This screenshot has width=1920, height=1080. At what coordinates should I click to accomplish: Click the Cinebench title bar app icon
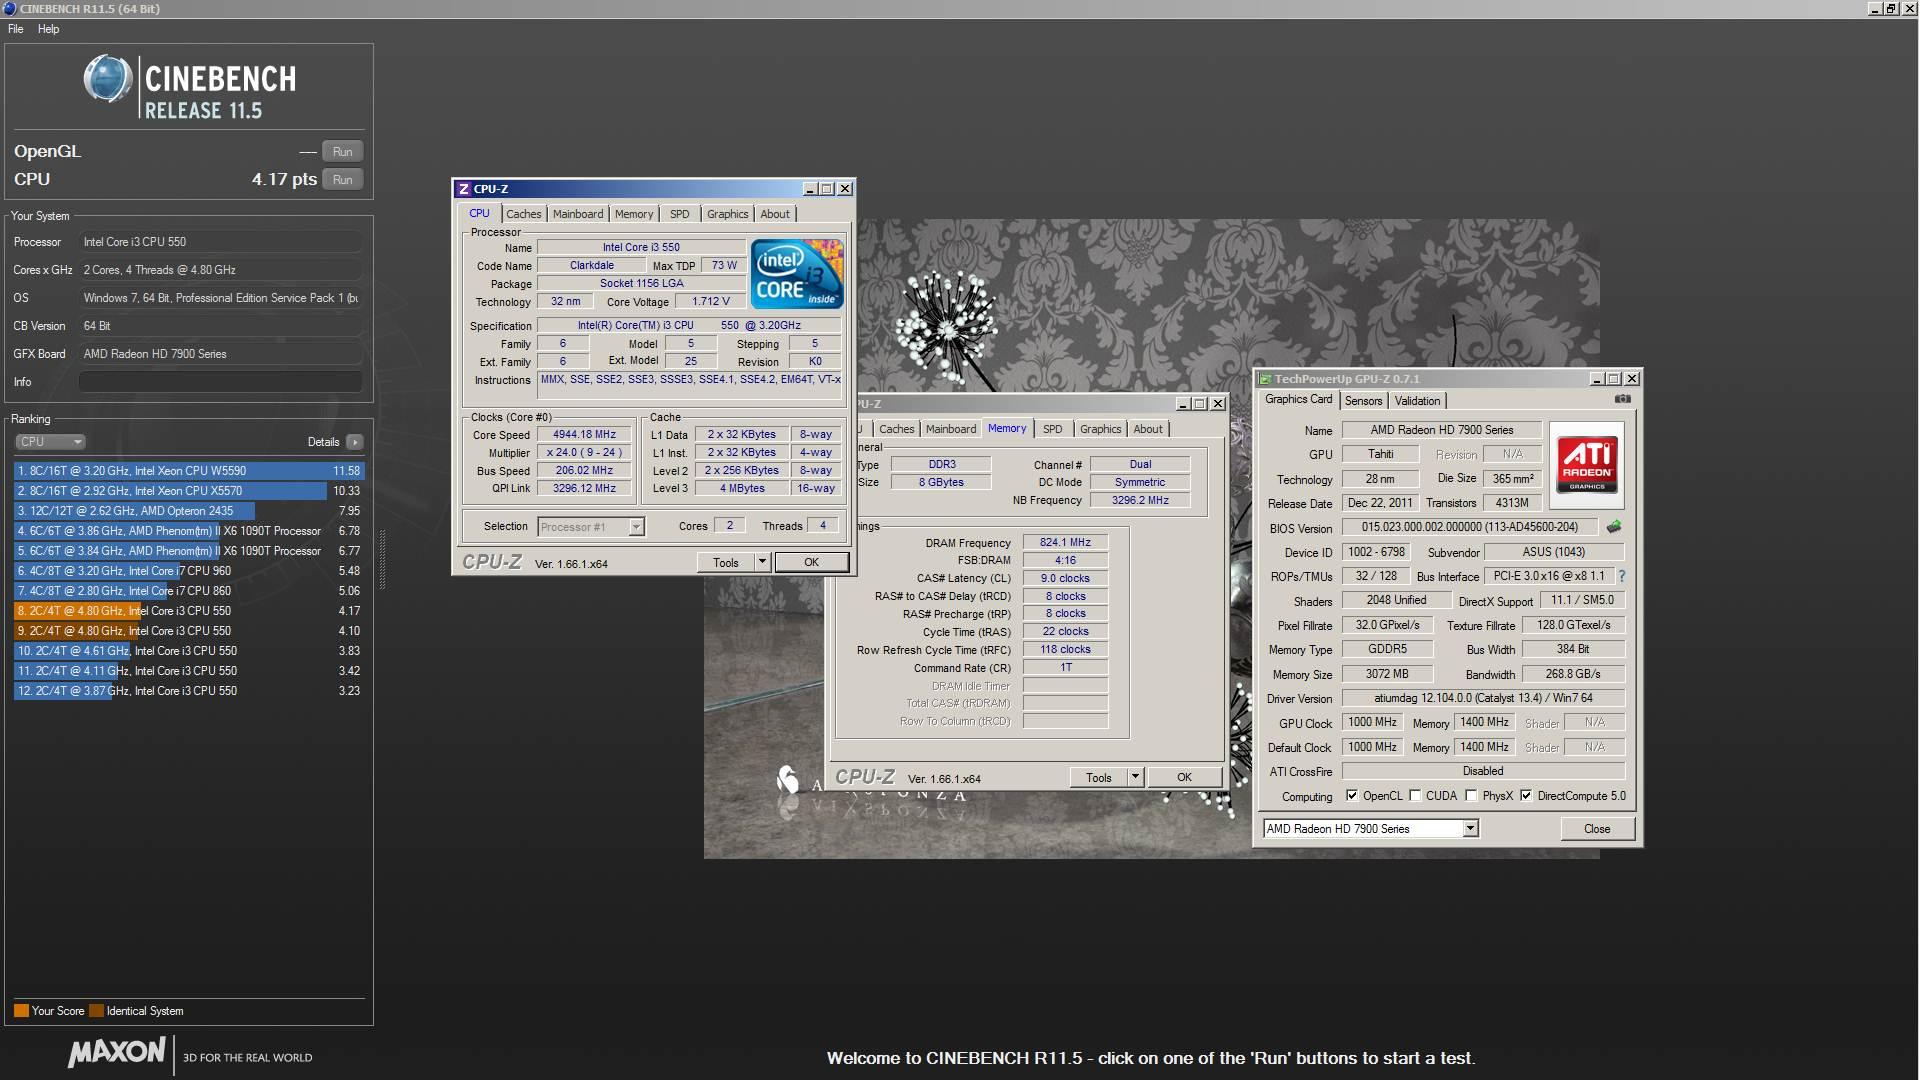(x=10, y=8)
